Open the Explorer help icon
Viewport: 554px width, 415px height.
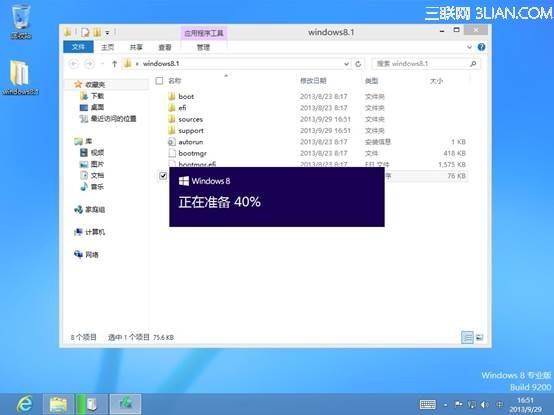pos(481,47)
